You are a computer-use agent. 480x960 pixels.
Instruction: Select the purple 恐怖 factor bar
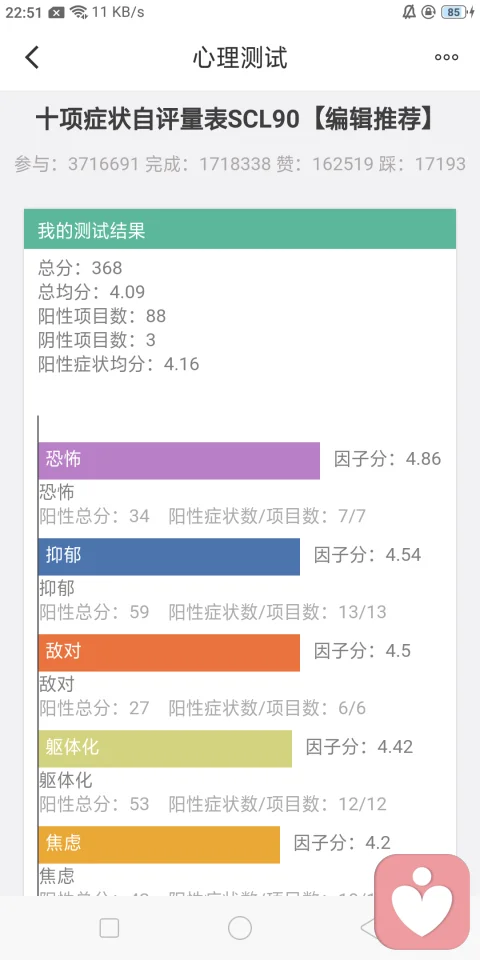(179, 460)
